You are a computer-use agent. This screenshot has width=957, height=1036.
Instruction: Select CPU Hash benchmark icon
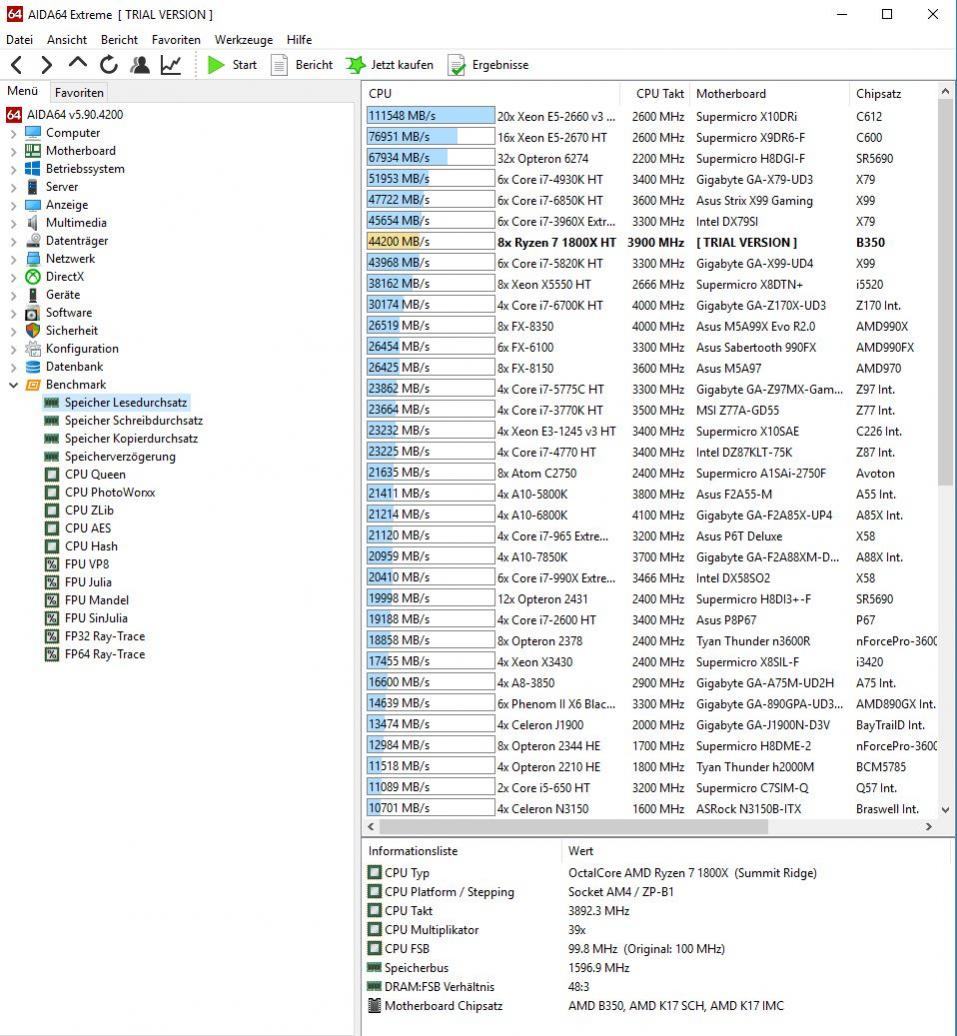coord(52,546)
